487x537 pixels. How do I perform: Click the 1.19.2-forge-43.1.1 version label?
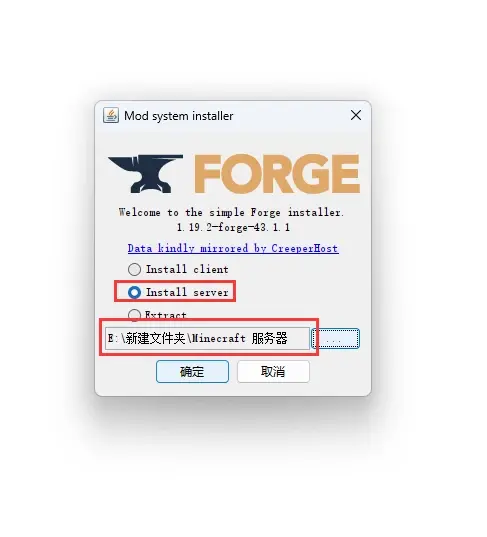tap(233, 227)
